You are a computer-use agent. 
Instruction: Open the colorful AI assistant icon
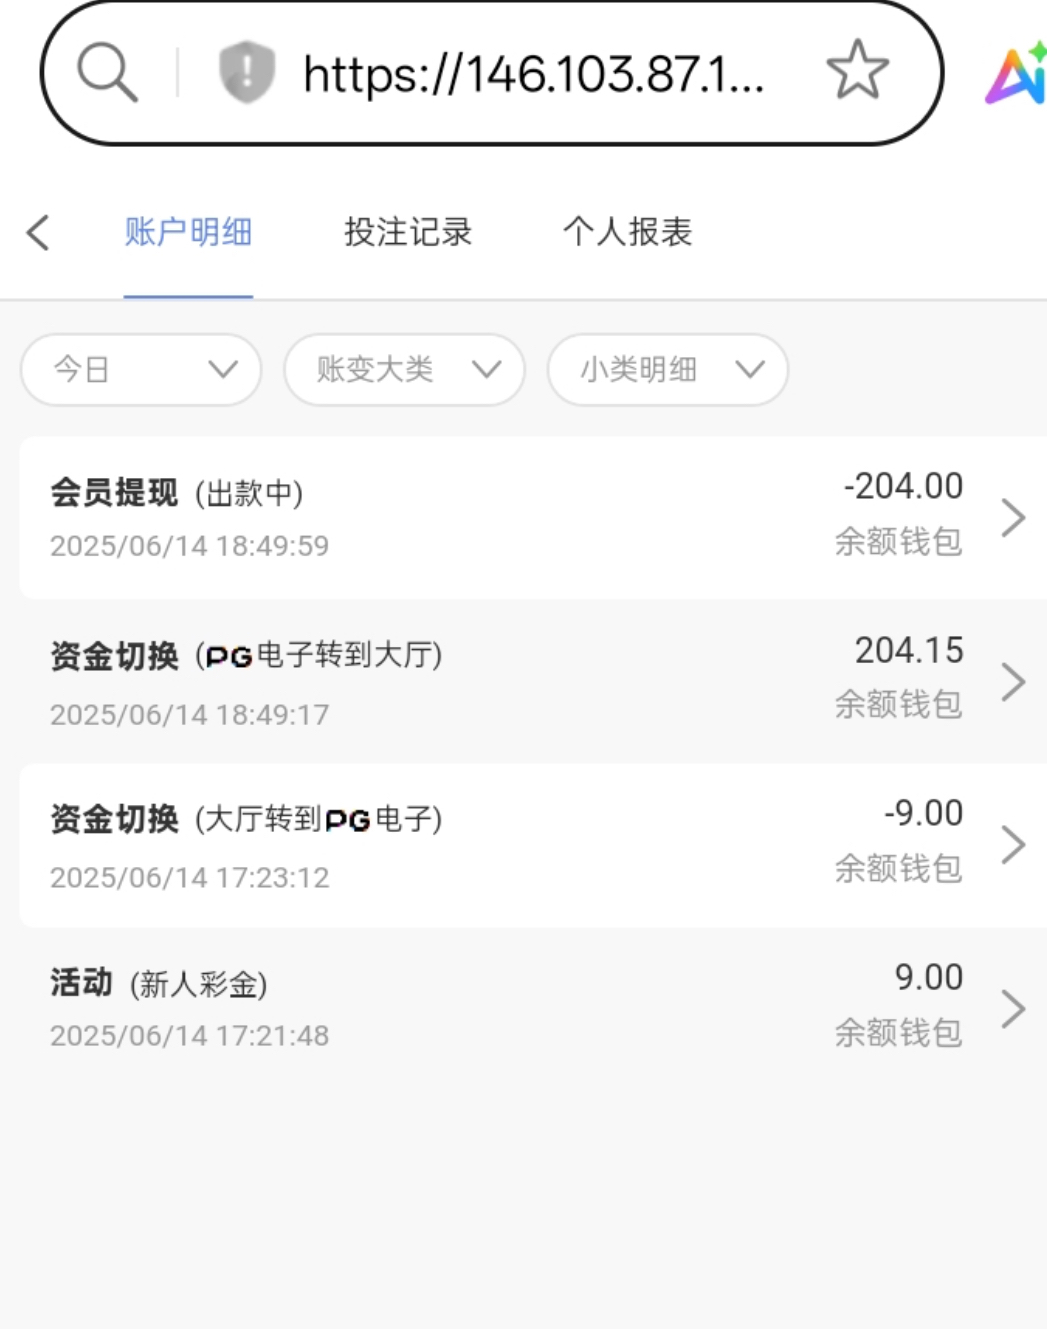click(1017, 74)
